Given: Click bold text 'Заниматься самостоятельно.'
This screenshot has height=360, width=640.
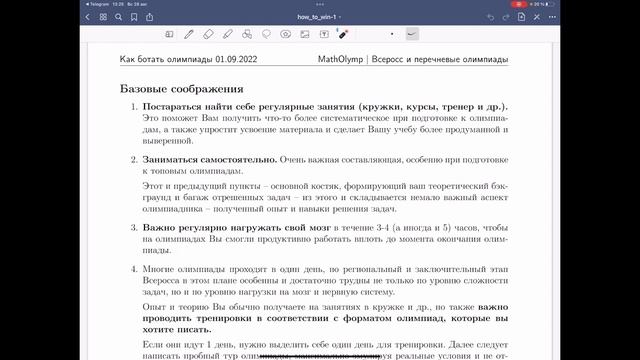Looking at the screenshot, I should click(x=209, y=160).
